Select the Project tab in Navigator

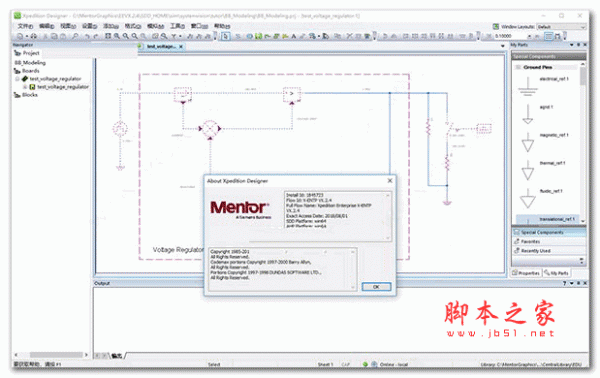(x=27, y=53)
